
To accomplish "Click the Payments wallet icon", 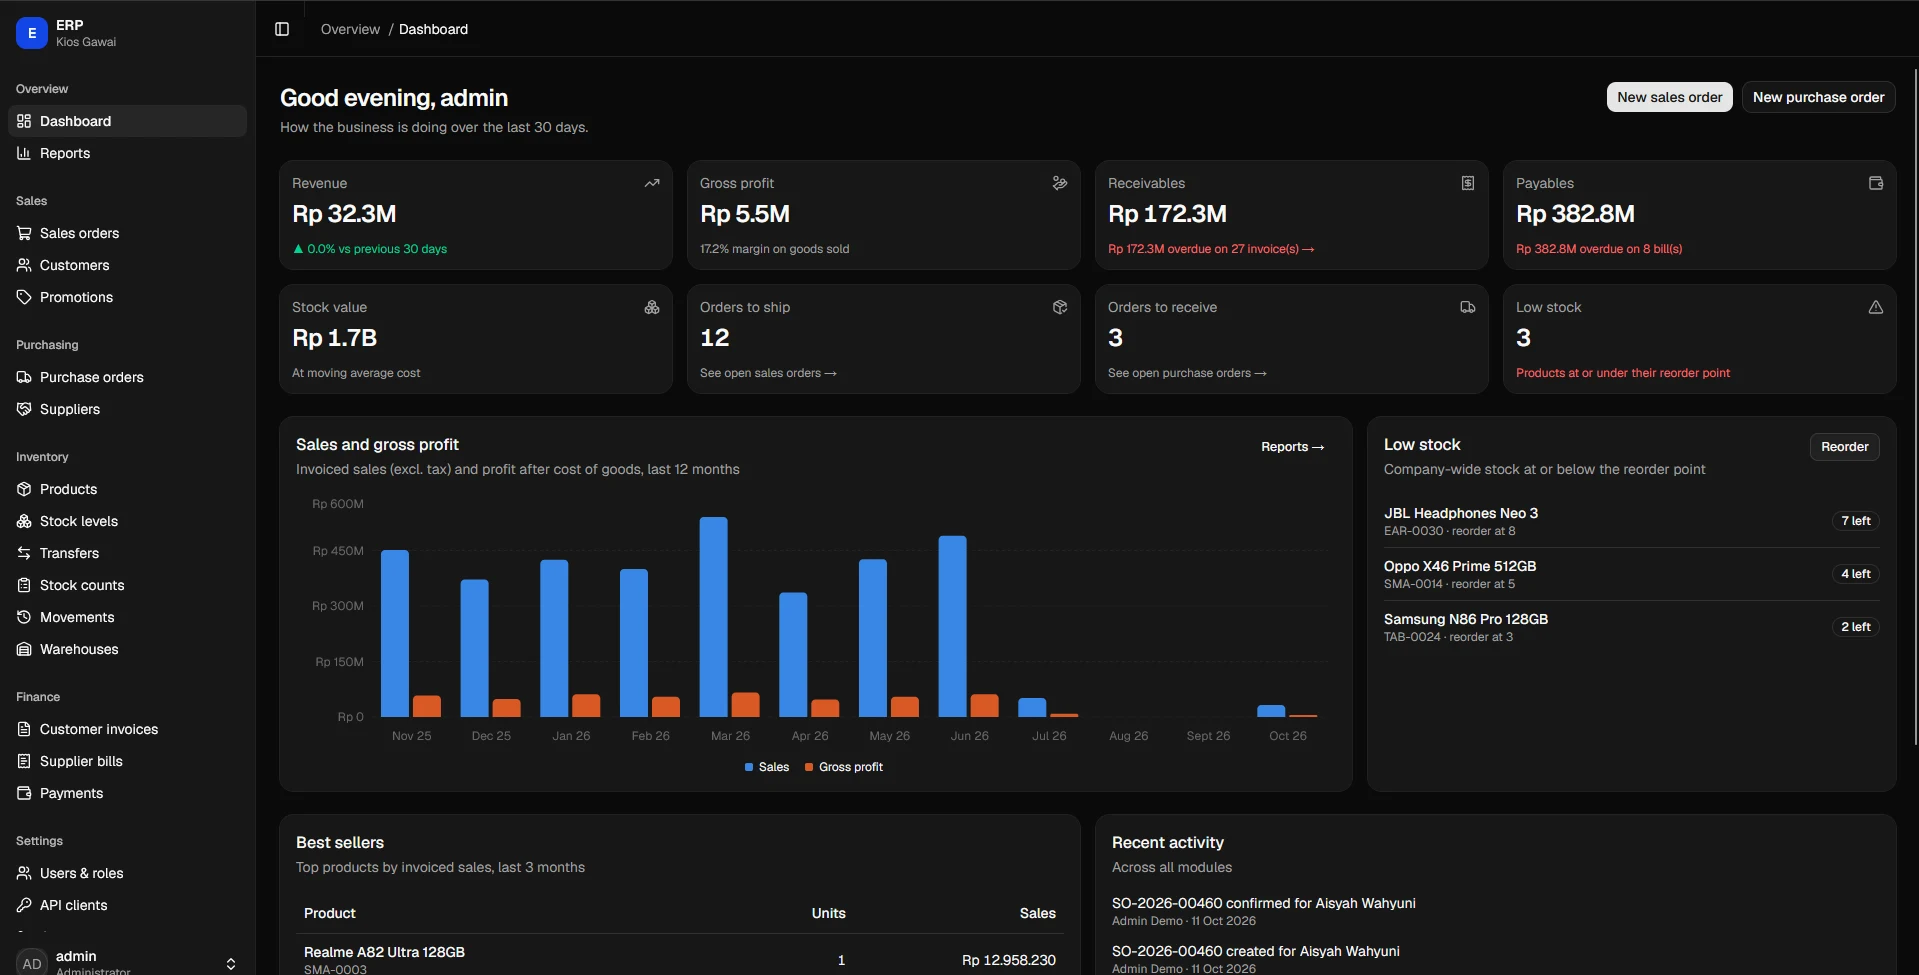I will [x=24, y=793].
